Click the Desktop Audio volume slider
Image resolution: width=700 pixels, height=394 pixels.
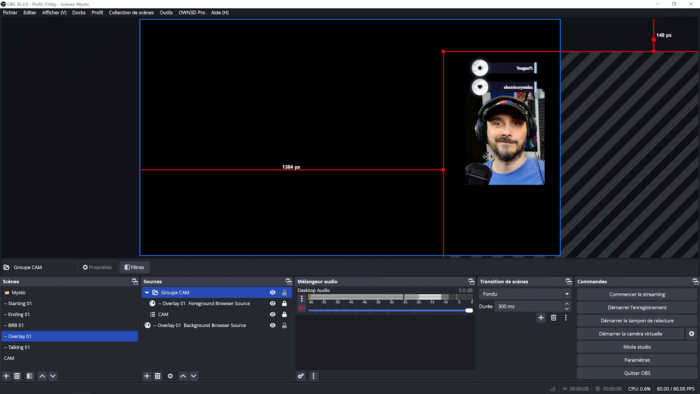pyautogui.click(x=390, y=310)
